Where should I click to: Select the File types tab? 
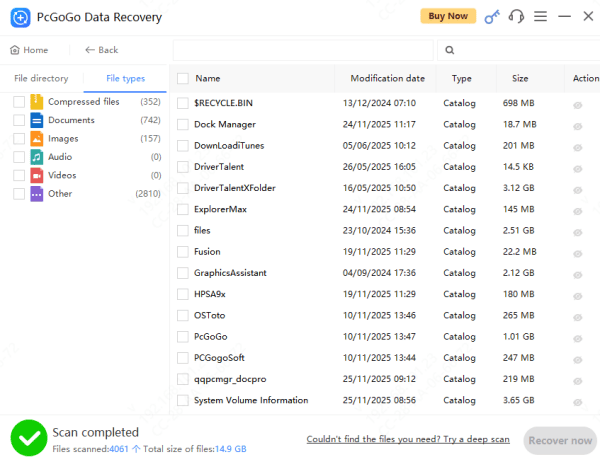(x=125, y=79)
